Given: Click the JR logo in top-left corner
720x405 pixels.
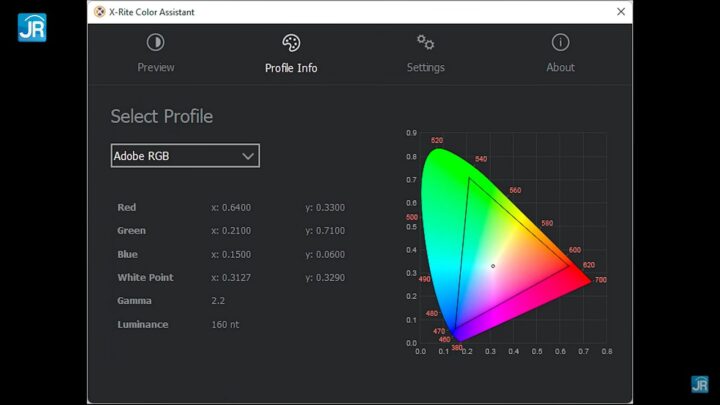Looking at the screenshot, I should coord(32,27).
